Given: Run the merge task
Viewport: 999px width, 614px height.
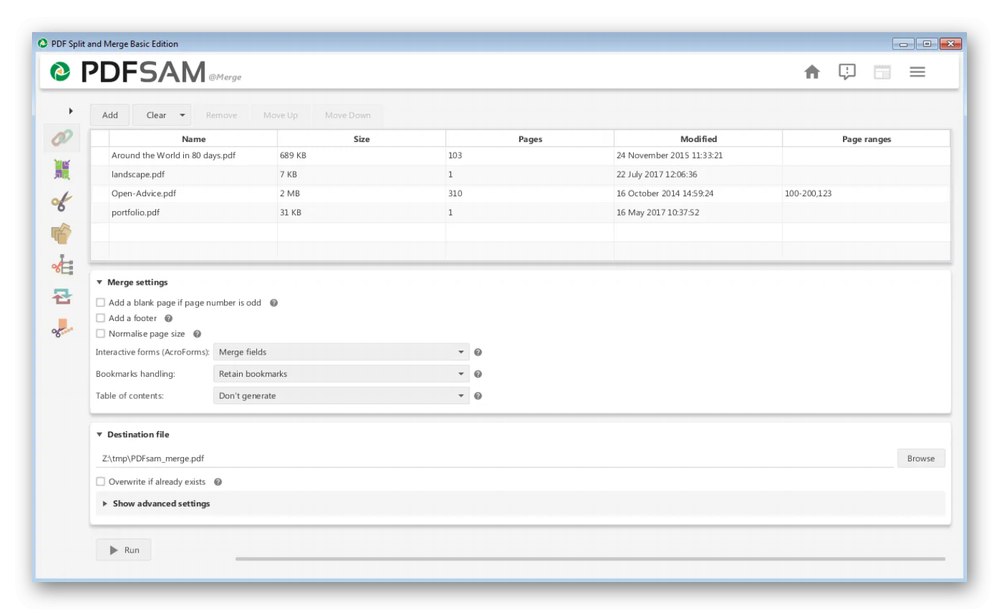Looking at the screenshot, I should click(124, 550).
